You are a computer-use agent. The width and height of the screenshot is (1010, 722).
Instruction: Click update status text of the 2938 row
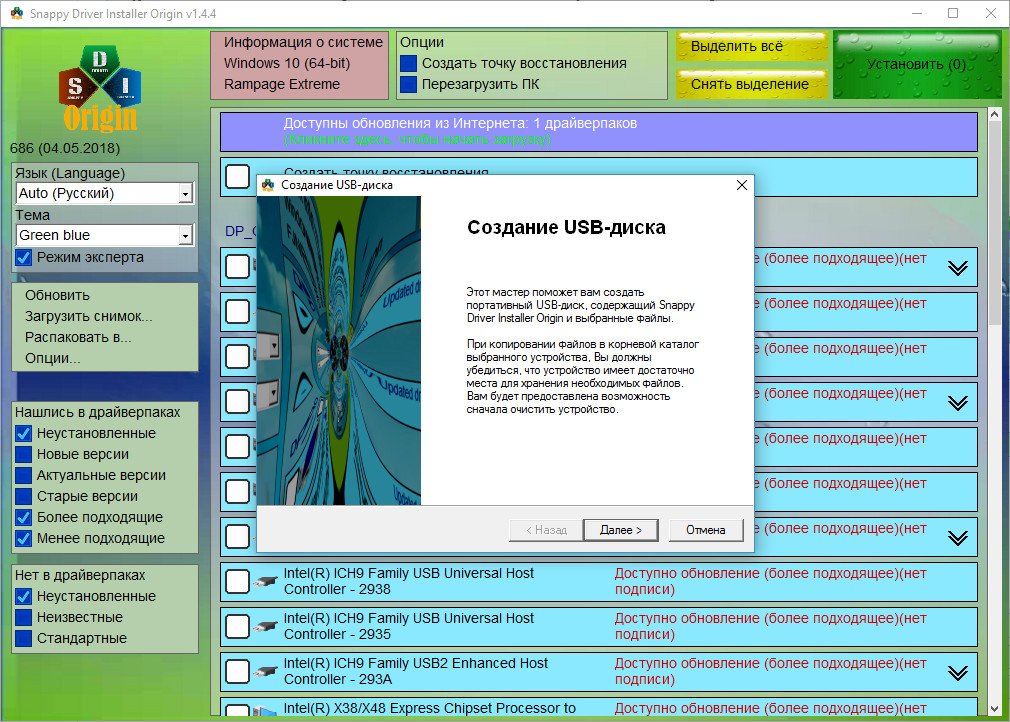tap(770, 582)
